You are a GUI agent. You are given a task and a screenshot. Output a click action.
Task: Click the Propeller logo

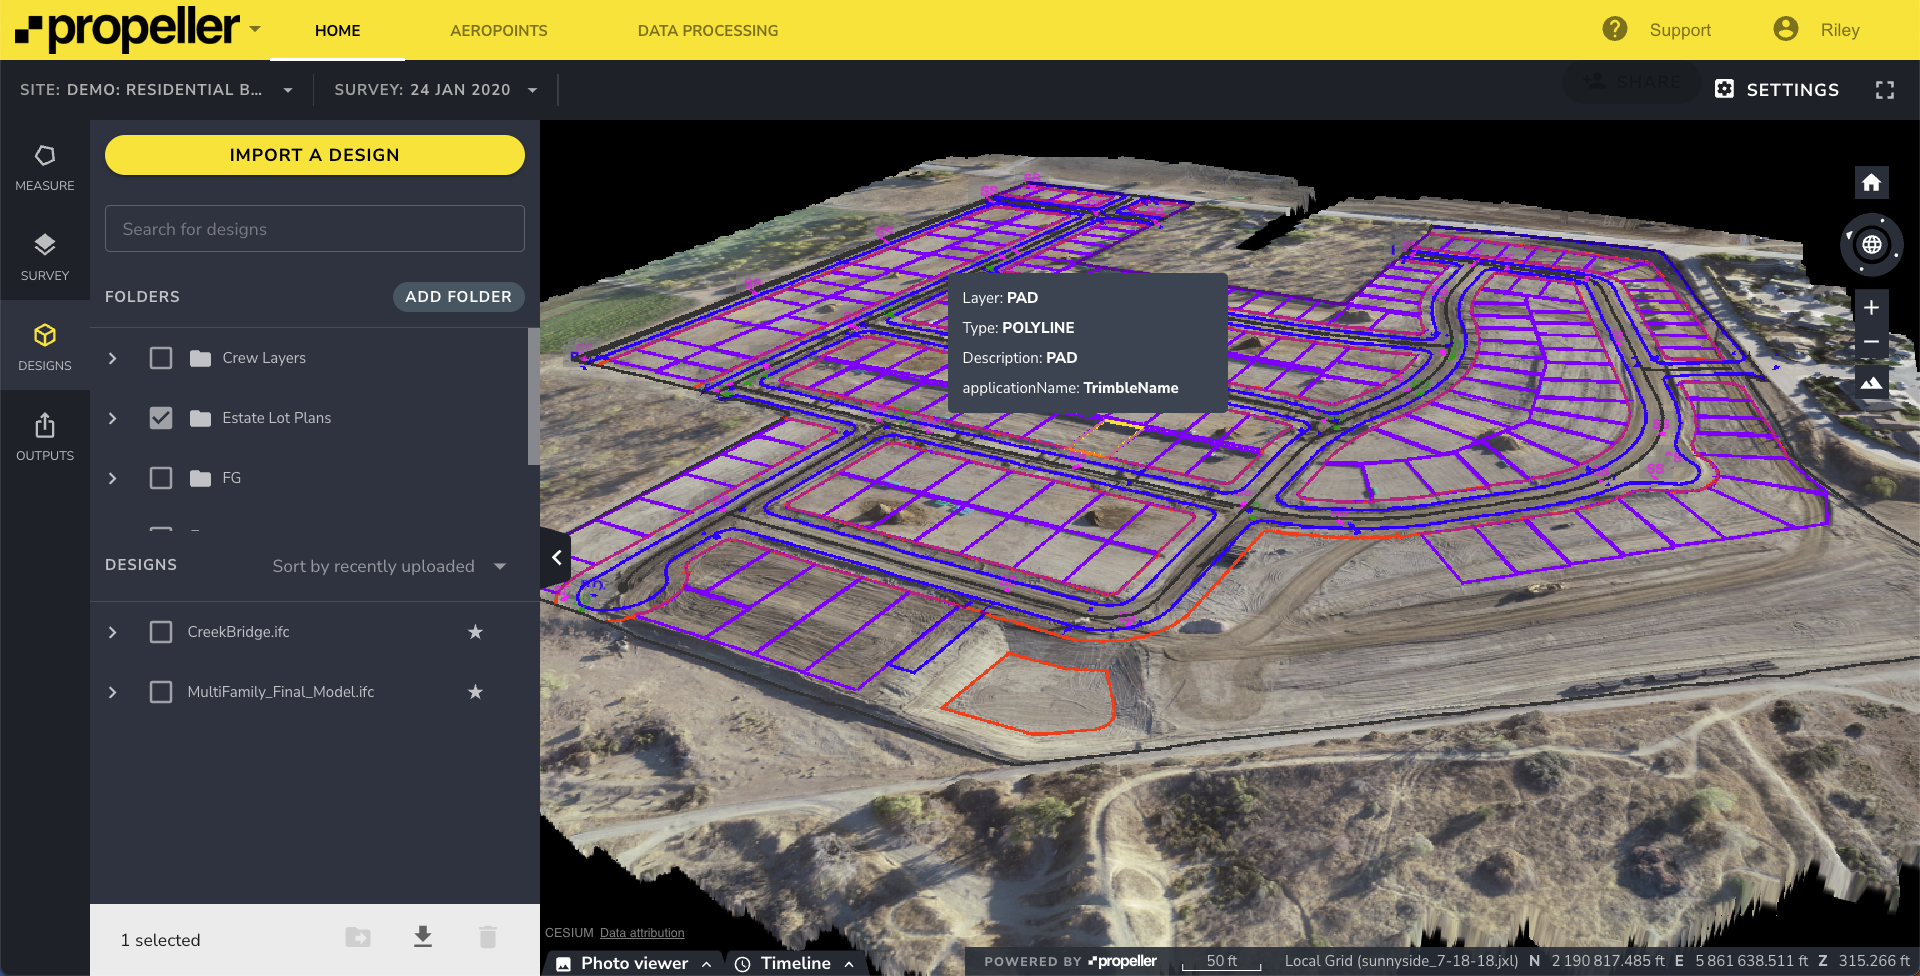(x=127, y=30)
